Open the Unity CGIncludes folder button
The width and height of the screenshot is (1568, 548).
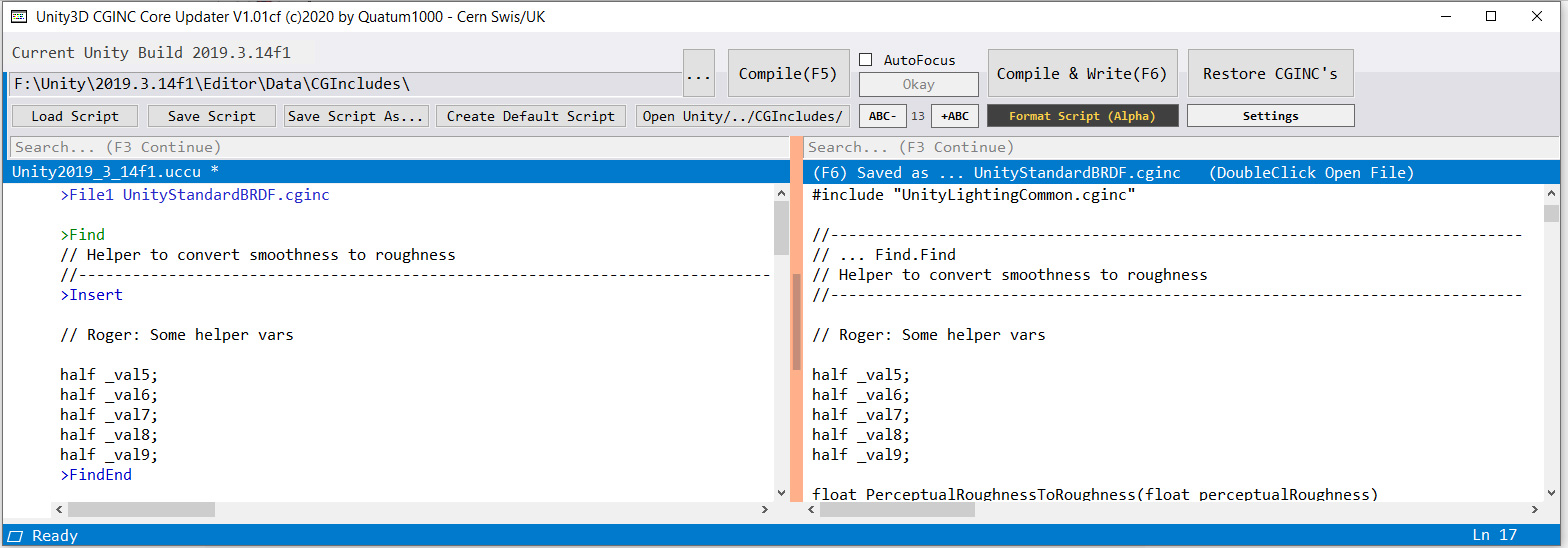click(x=744, y=116)
